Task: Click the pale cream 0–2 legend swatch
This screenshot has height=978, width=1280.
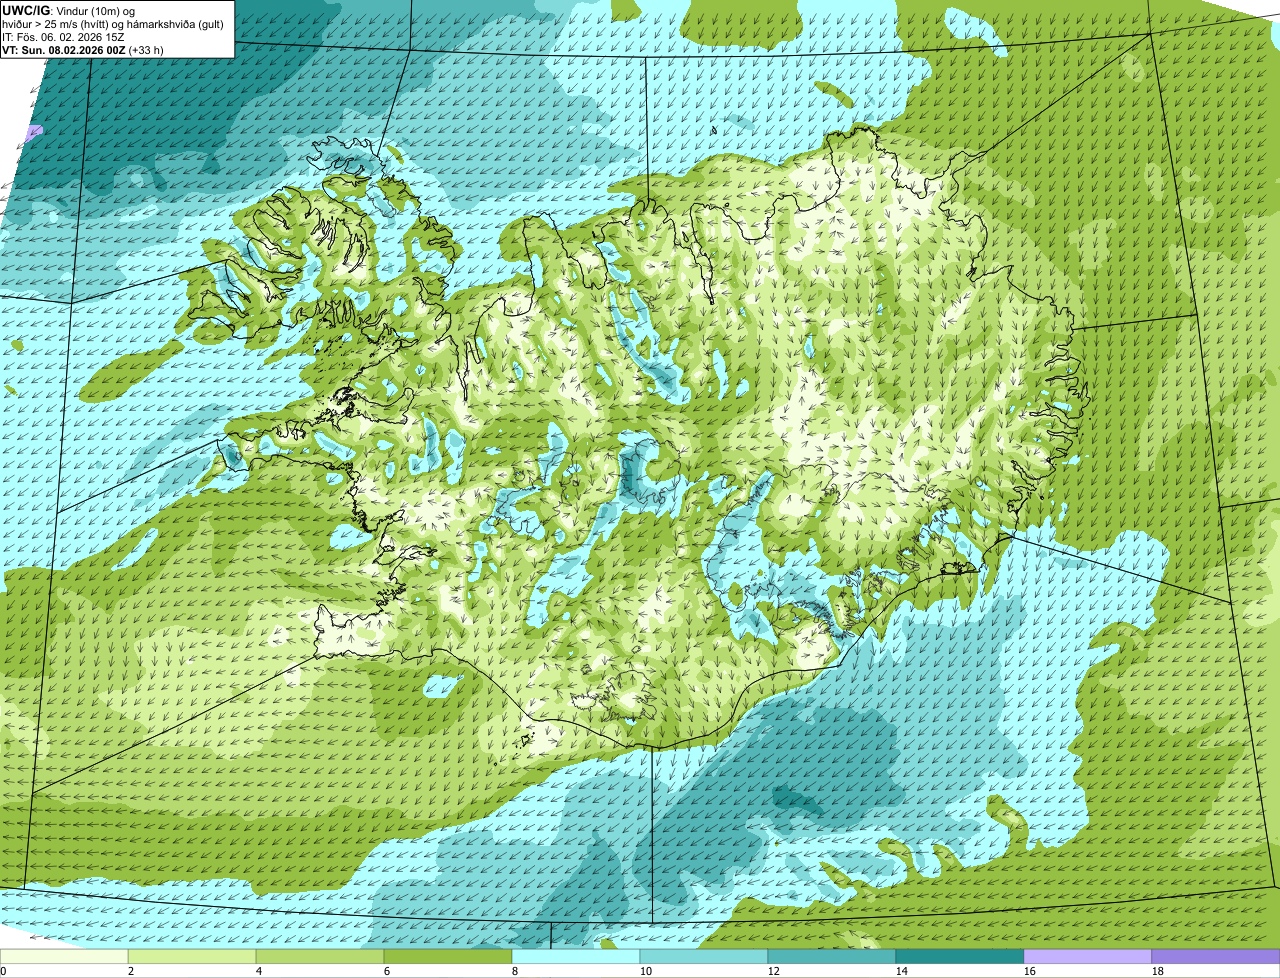Action: [x=64, y=957]
